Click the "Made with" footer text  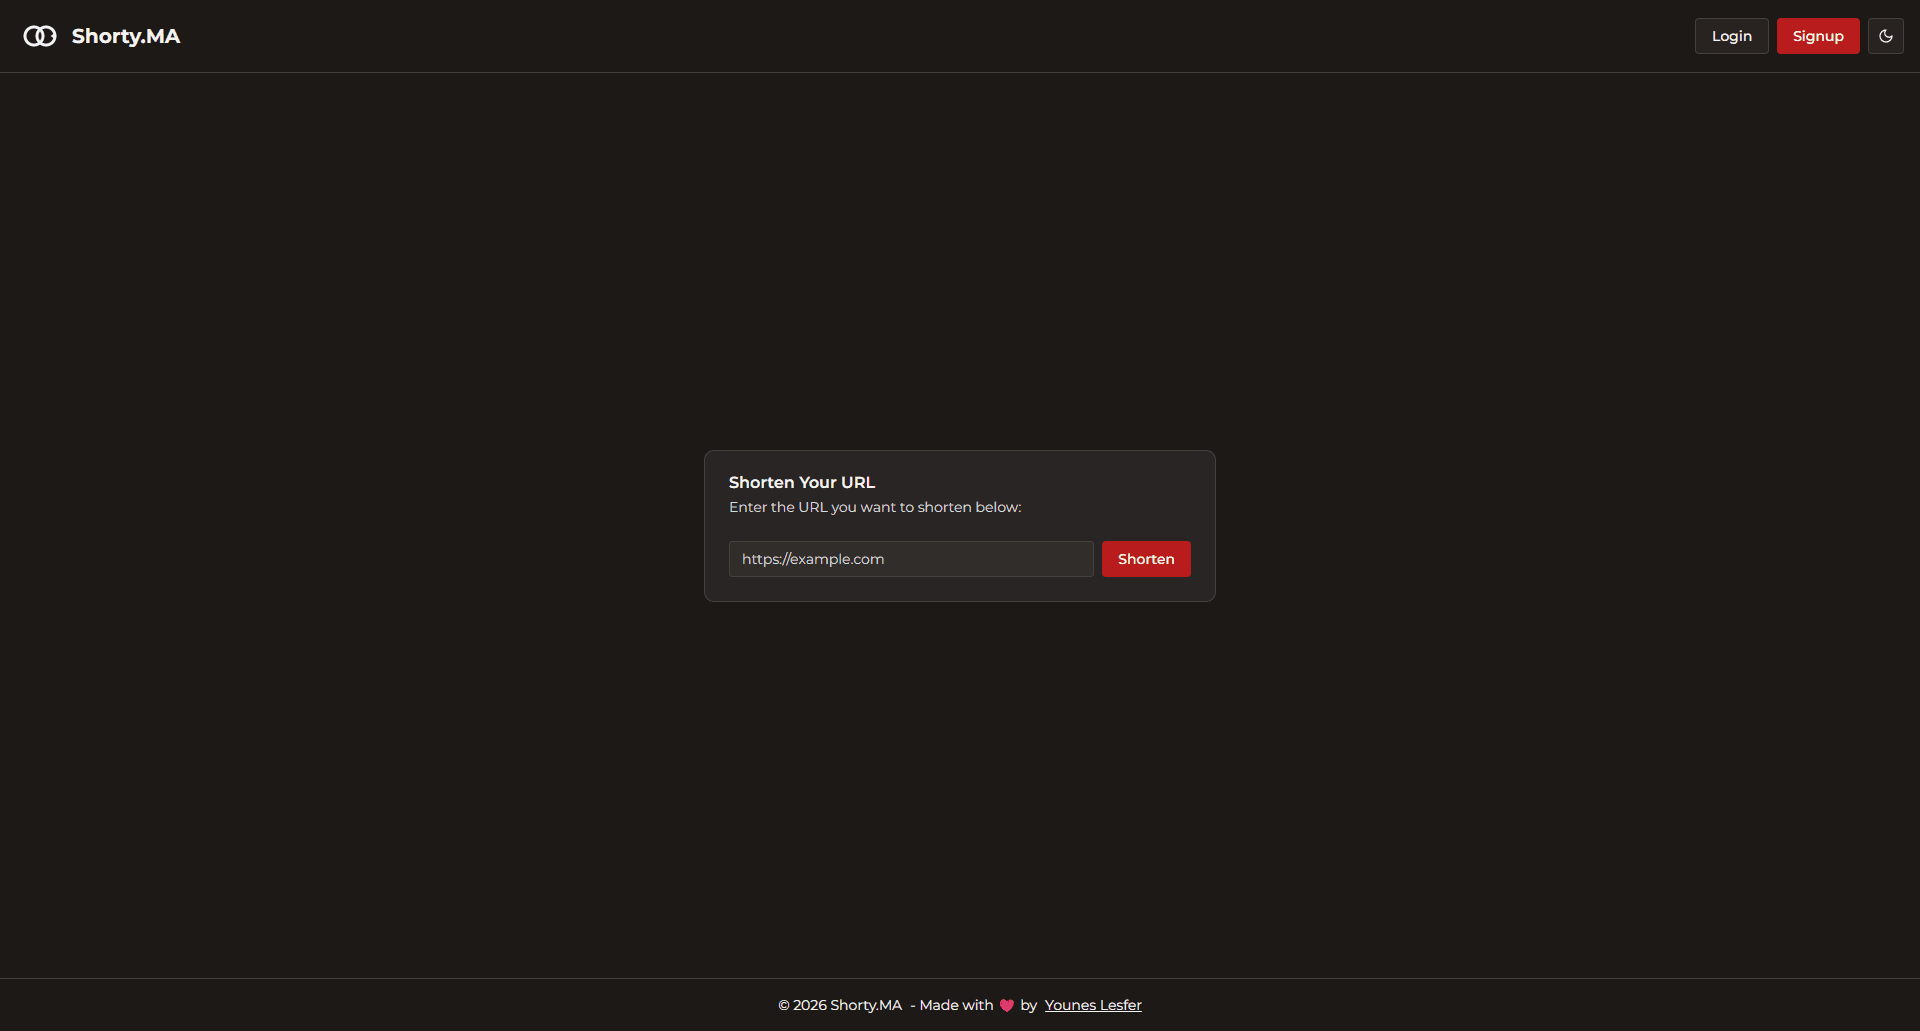955,1005
